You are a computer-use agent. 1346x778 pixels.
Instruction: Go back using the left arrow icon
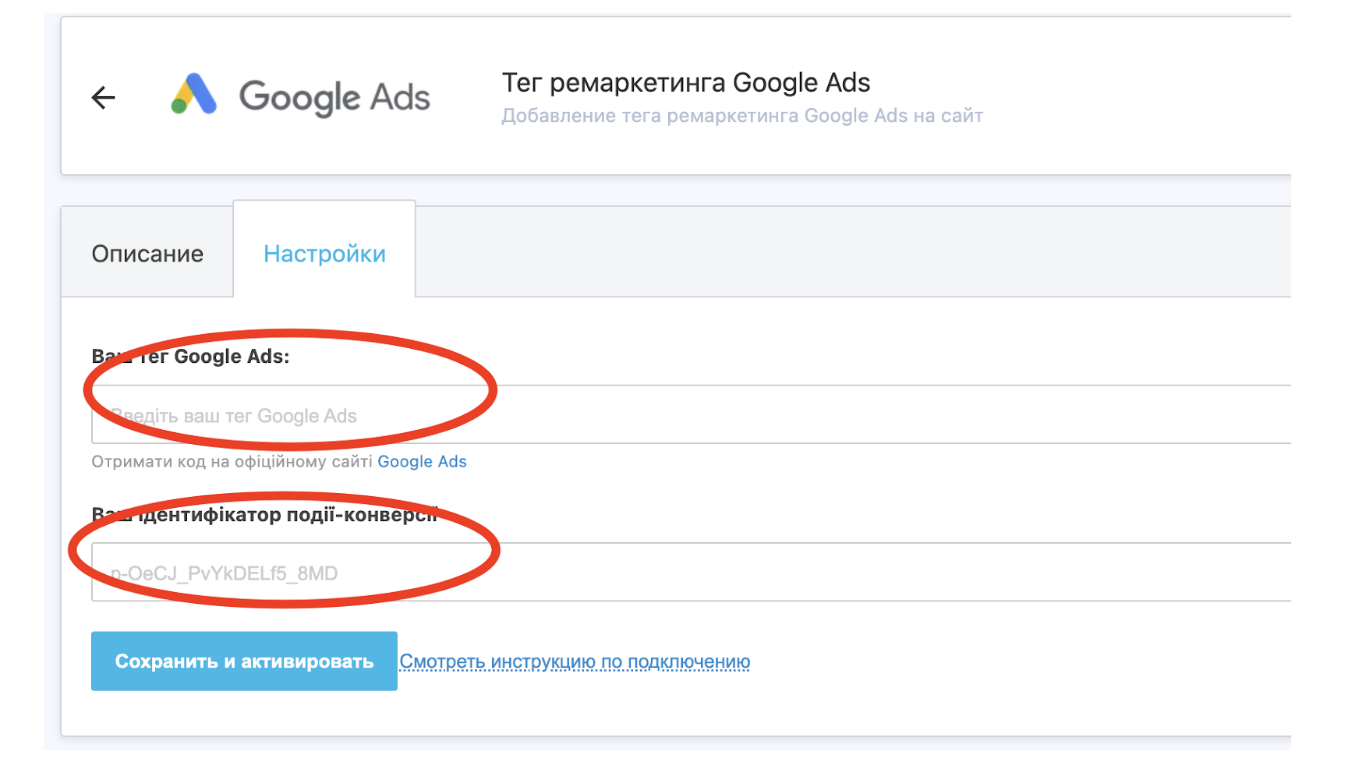104,98
